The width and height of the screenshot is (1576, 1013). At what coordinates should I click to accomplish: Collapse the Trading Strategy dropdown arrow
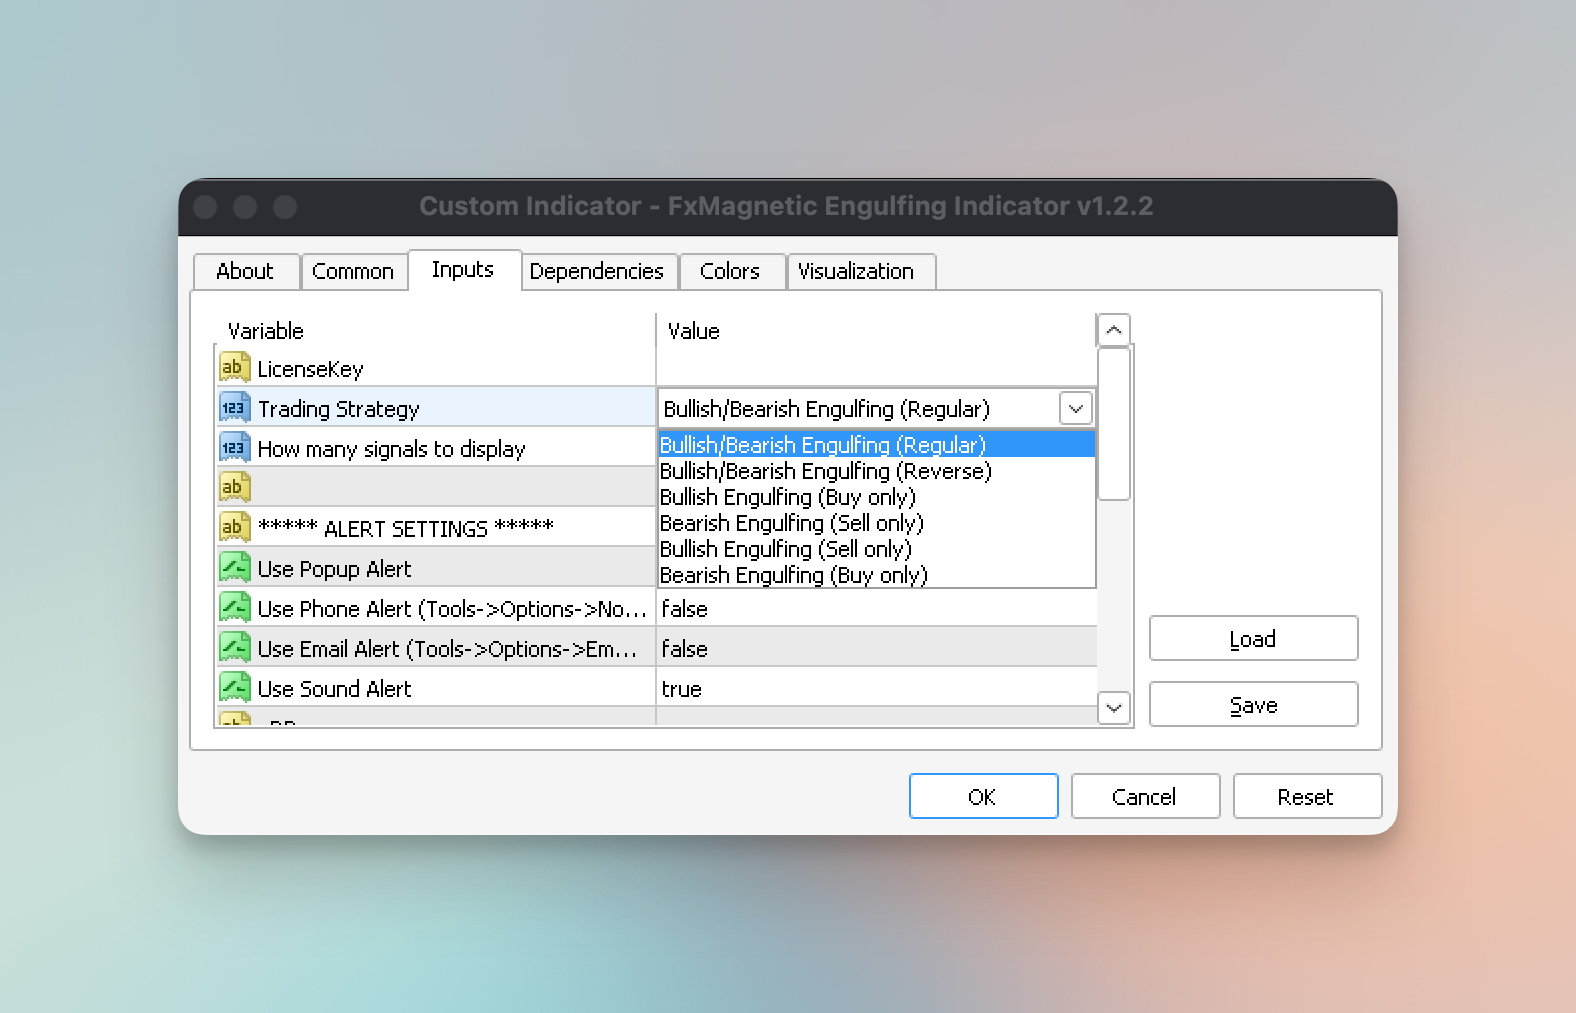tap(1075, 409)
